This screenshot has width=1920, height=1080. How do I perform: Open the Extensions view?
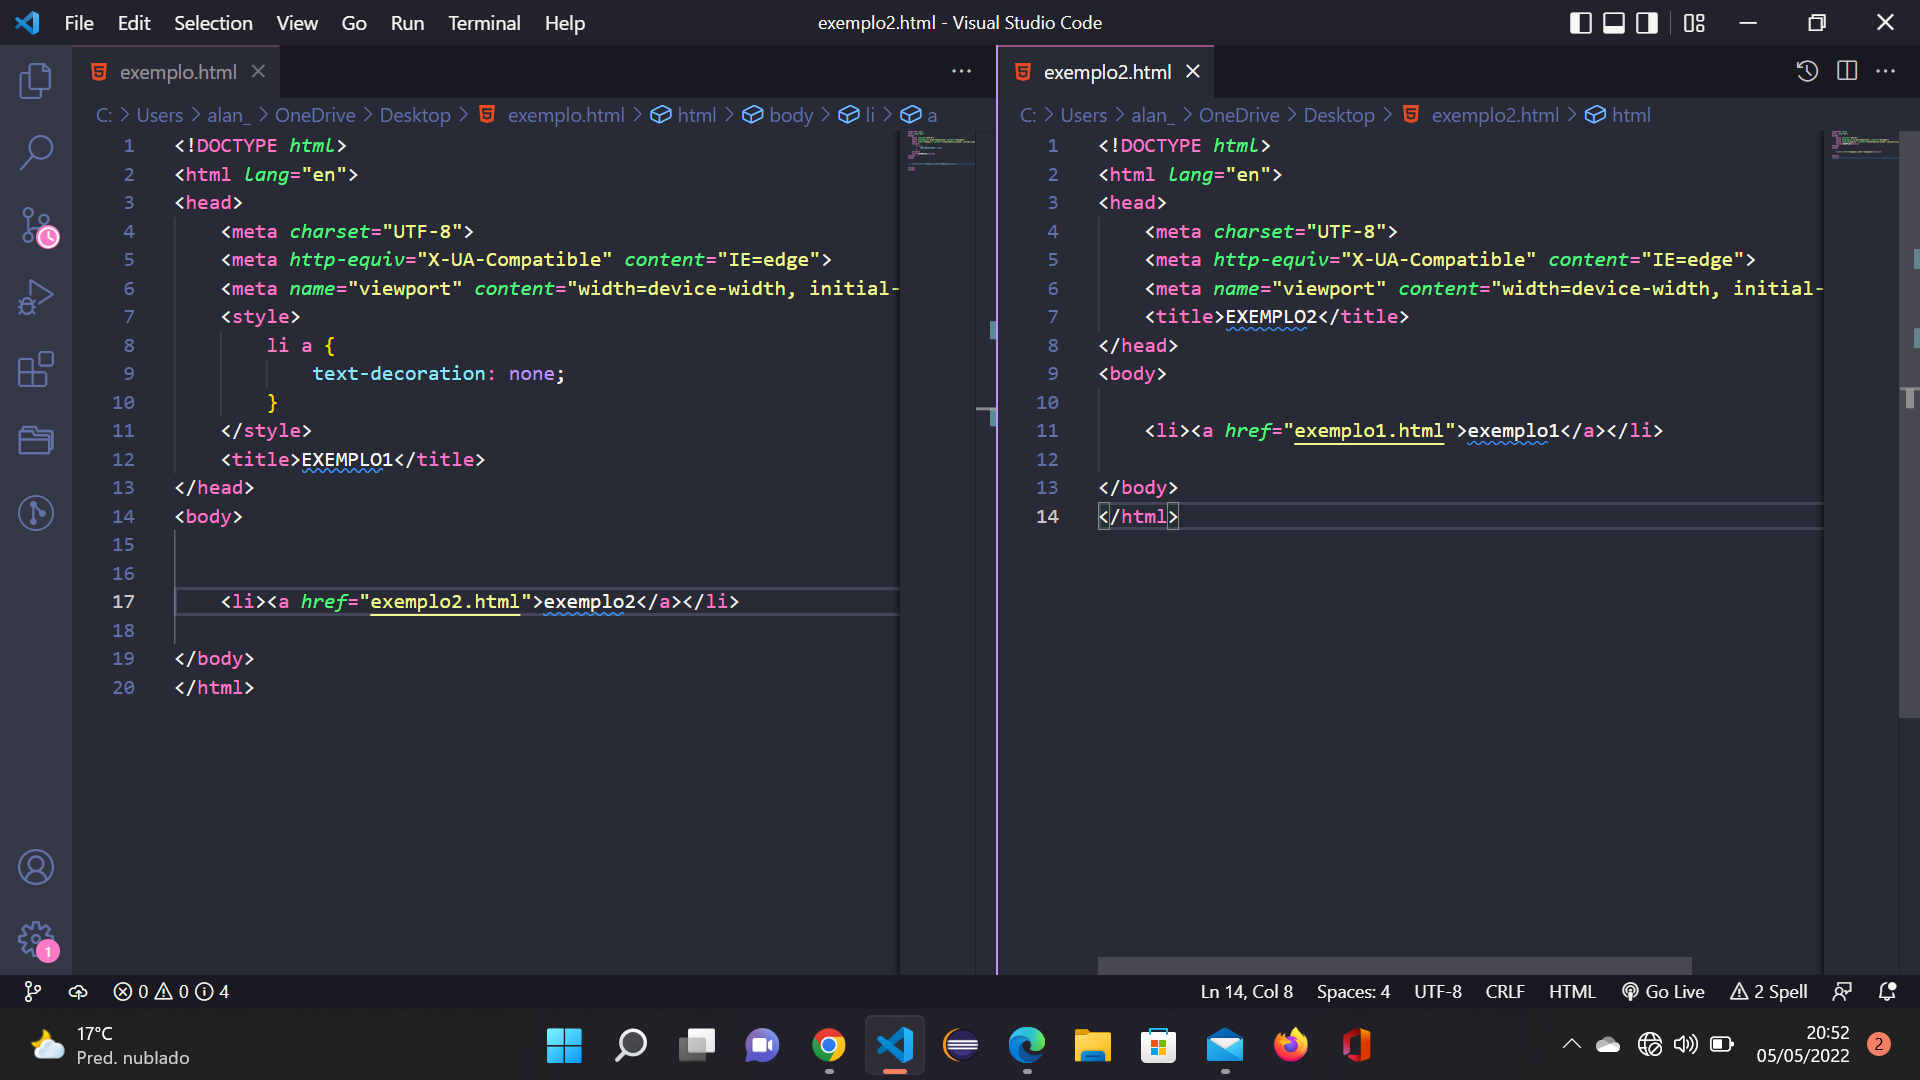36,370
